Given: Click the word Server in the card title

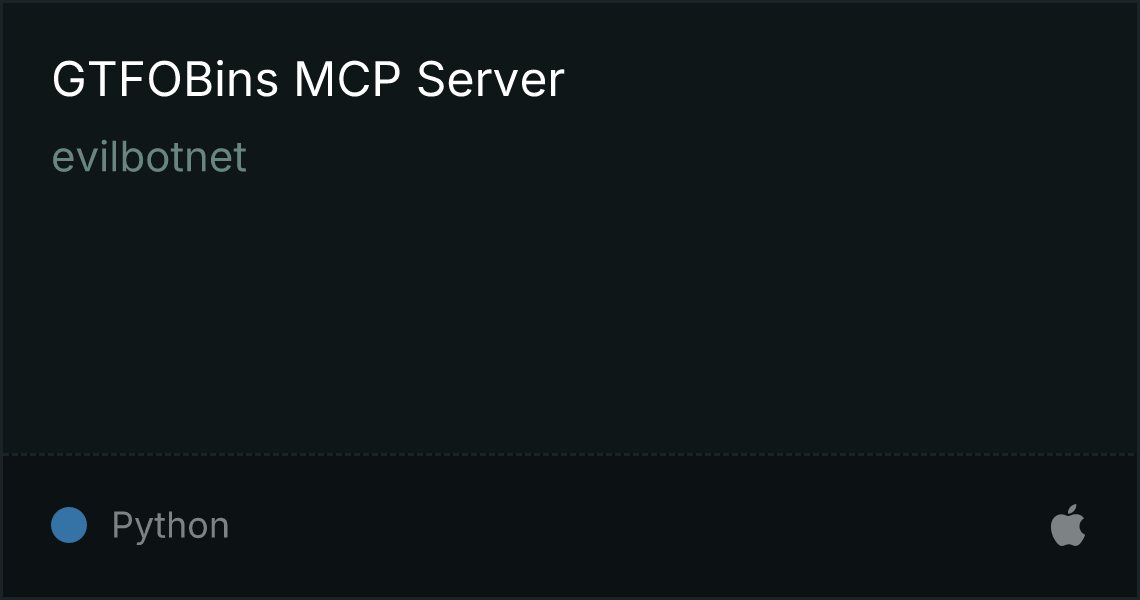Looking at the screenshot, I should tap(491, 79).
